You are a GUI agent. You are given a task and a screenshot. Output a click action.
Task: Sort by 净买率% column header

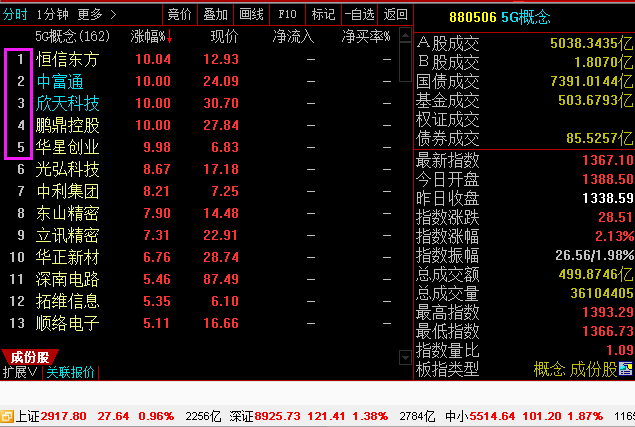(366, 36)
